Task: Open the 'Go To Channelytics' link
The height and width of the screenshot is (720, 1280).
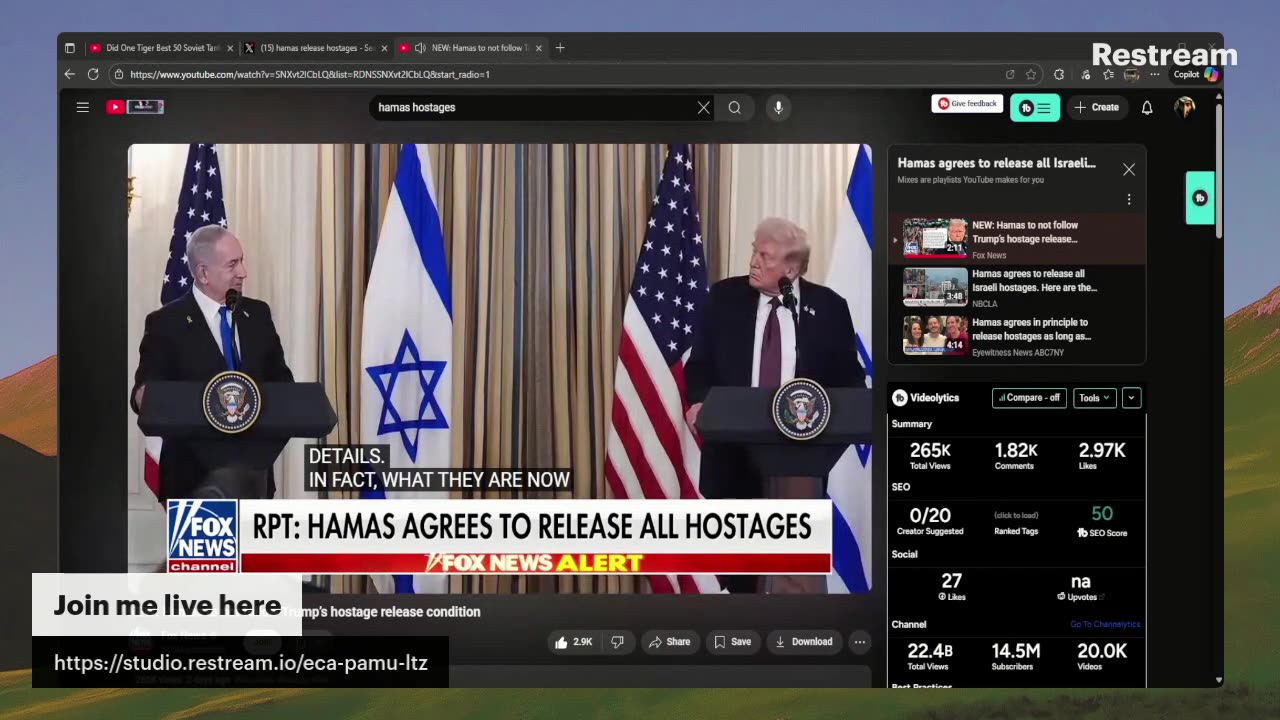Action: (x=1105, y=625)
